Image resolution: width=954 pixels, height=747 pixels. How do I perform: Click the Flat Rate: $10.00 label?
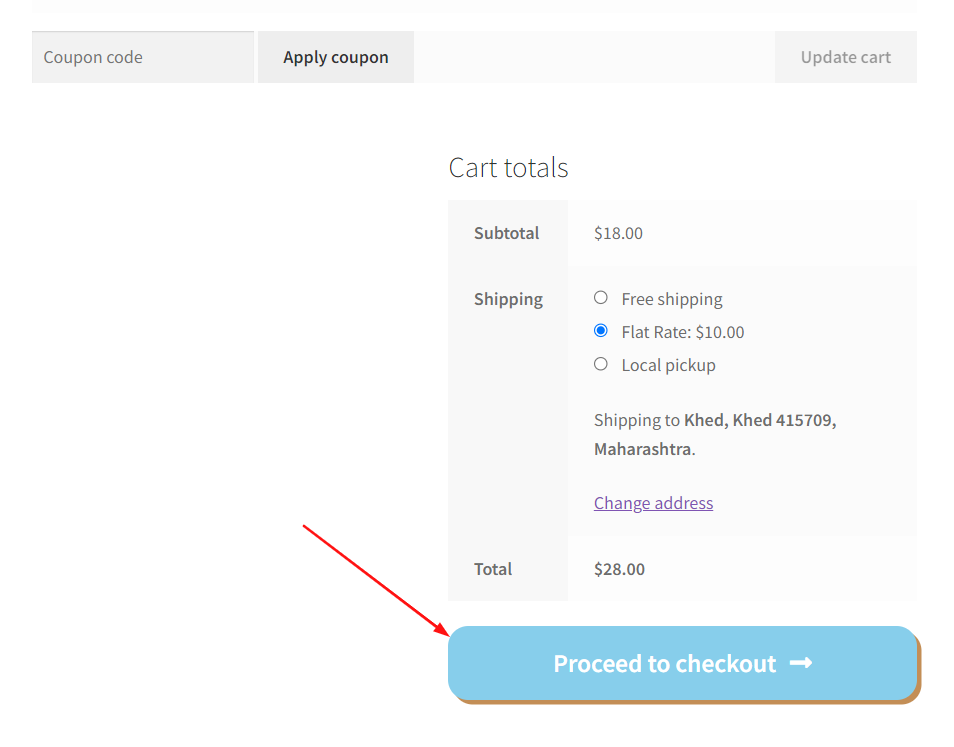pyautogui.click(x=683, y=332)
